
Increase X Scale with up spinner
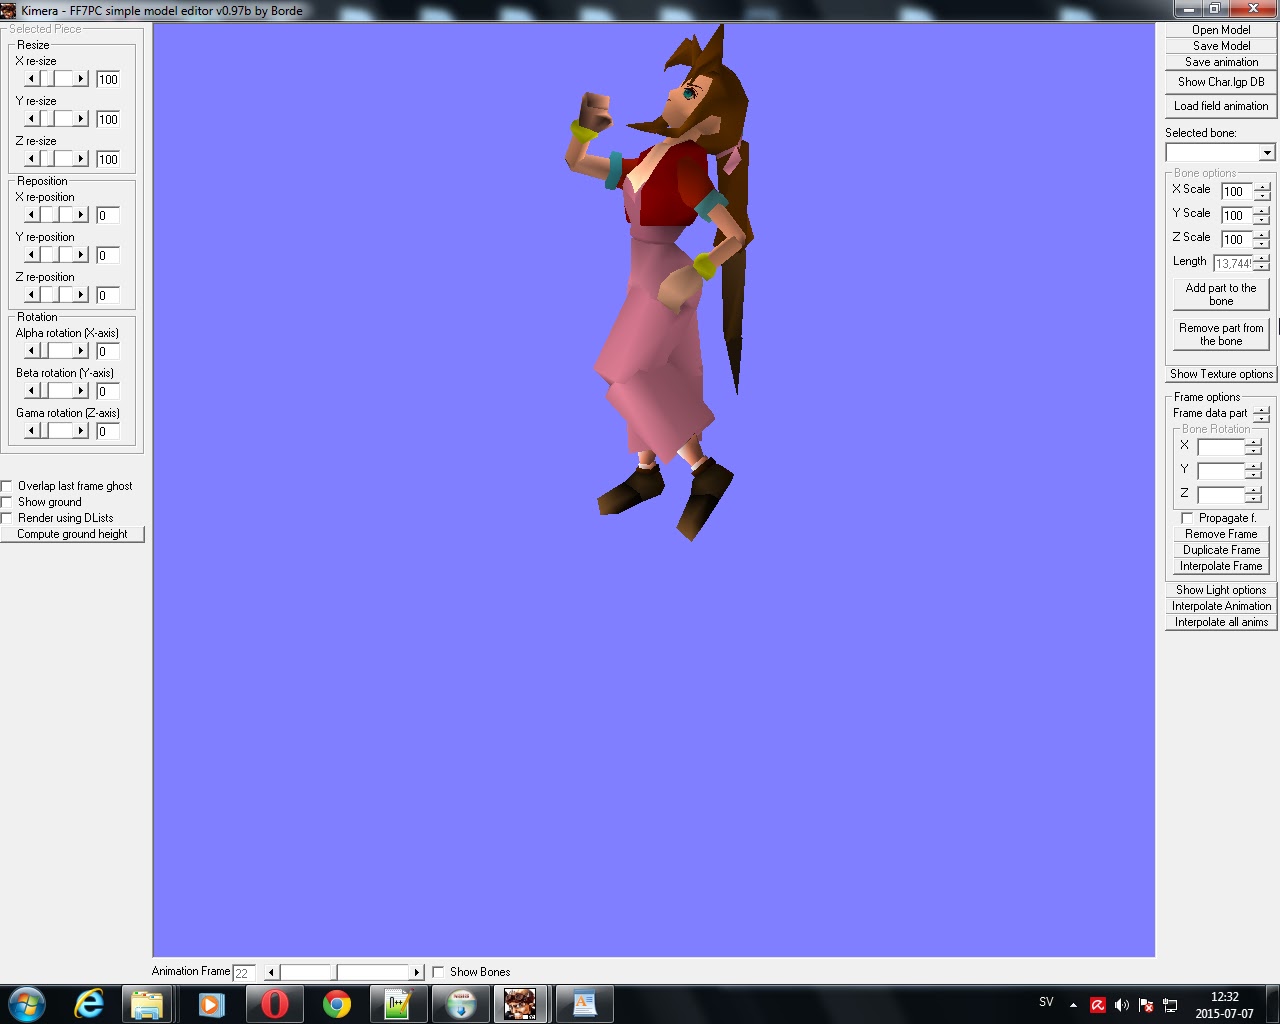(x=1262, y=187)
